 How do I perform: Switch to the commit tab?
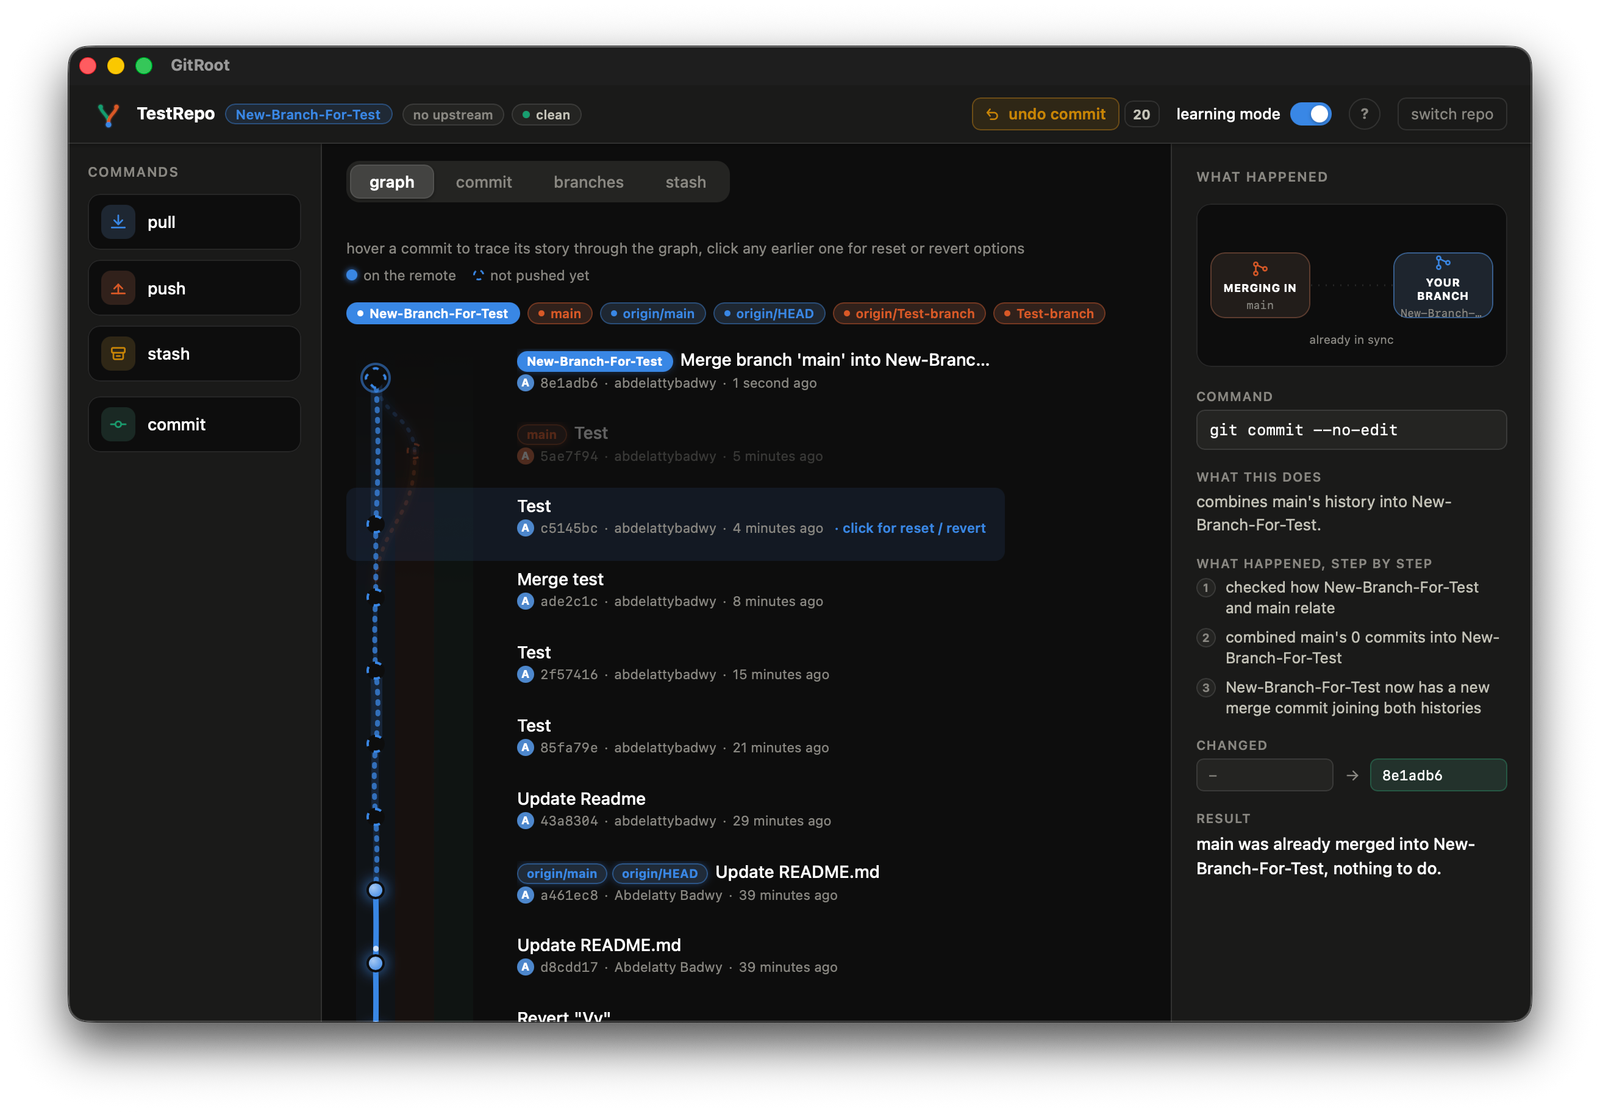[484, 182]
